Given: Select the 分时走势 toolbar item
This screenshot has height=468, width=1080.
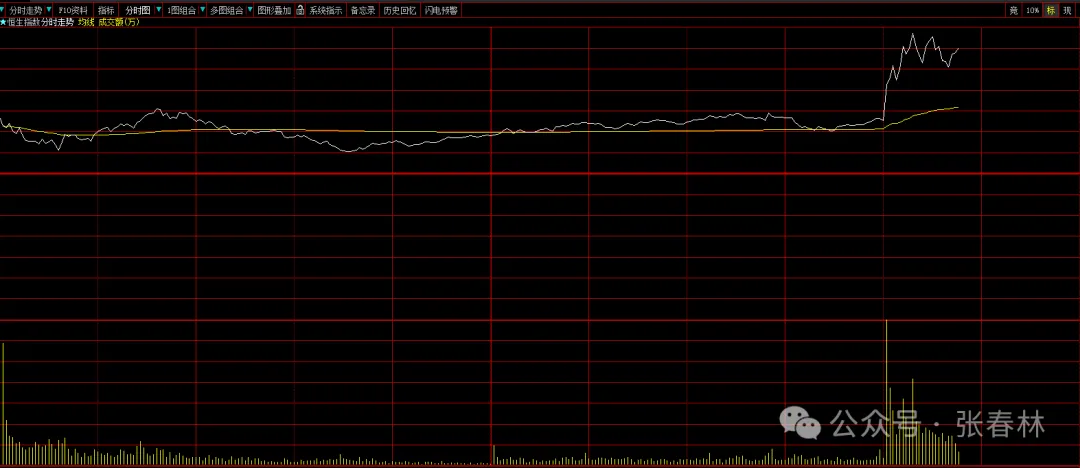Looking at the screenshot, I should coord(25,10).
